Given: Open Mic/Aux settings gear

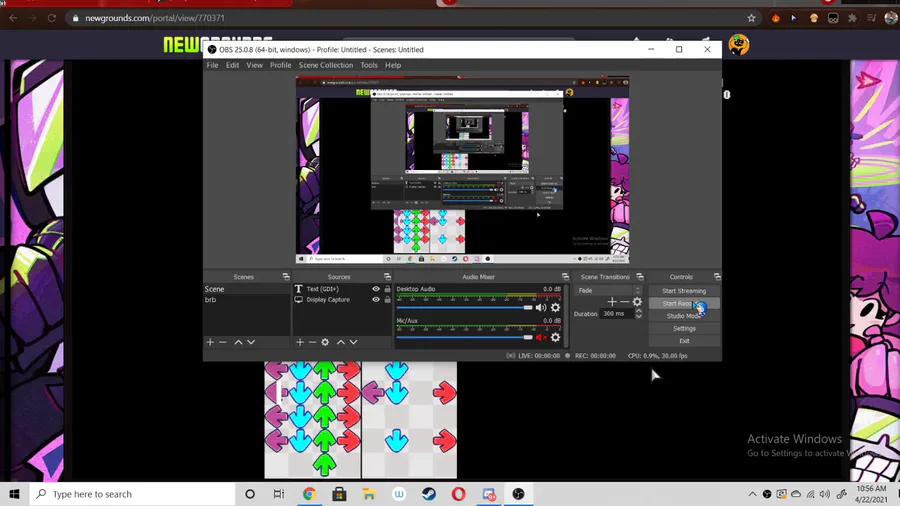Looking at the screenshot, I should pos(555,337).
